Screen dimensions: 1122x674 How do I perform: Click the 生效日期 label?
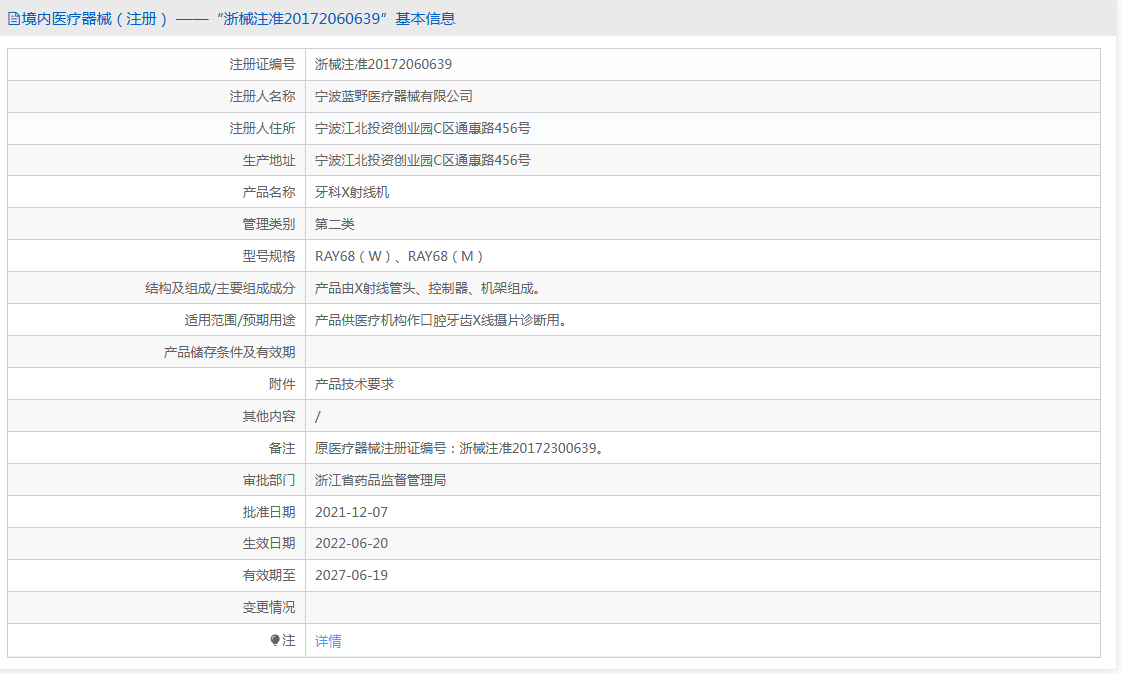[x=269, y=544]
